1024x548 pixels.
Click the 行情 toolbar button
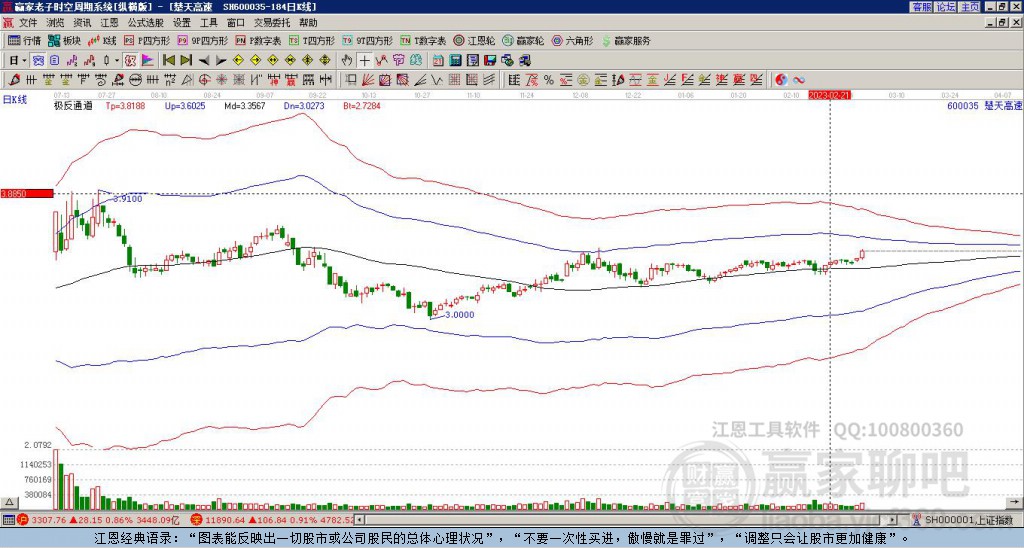pos(24,40)
